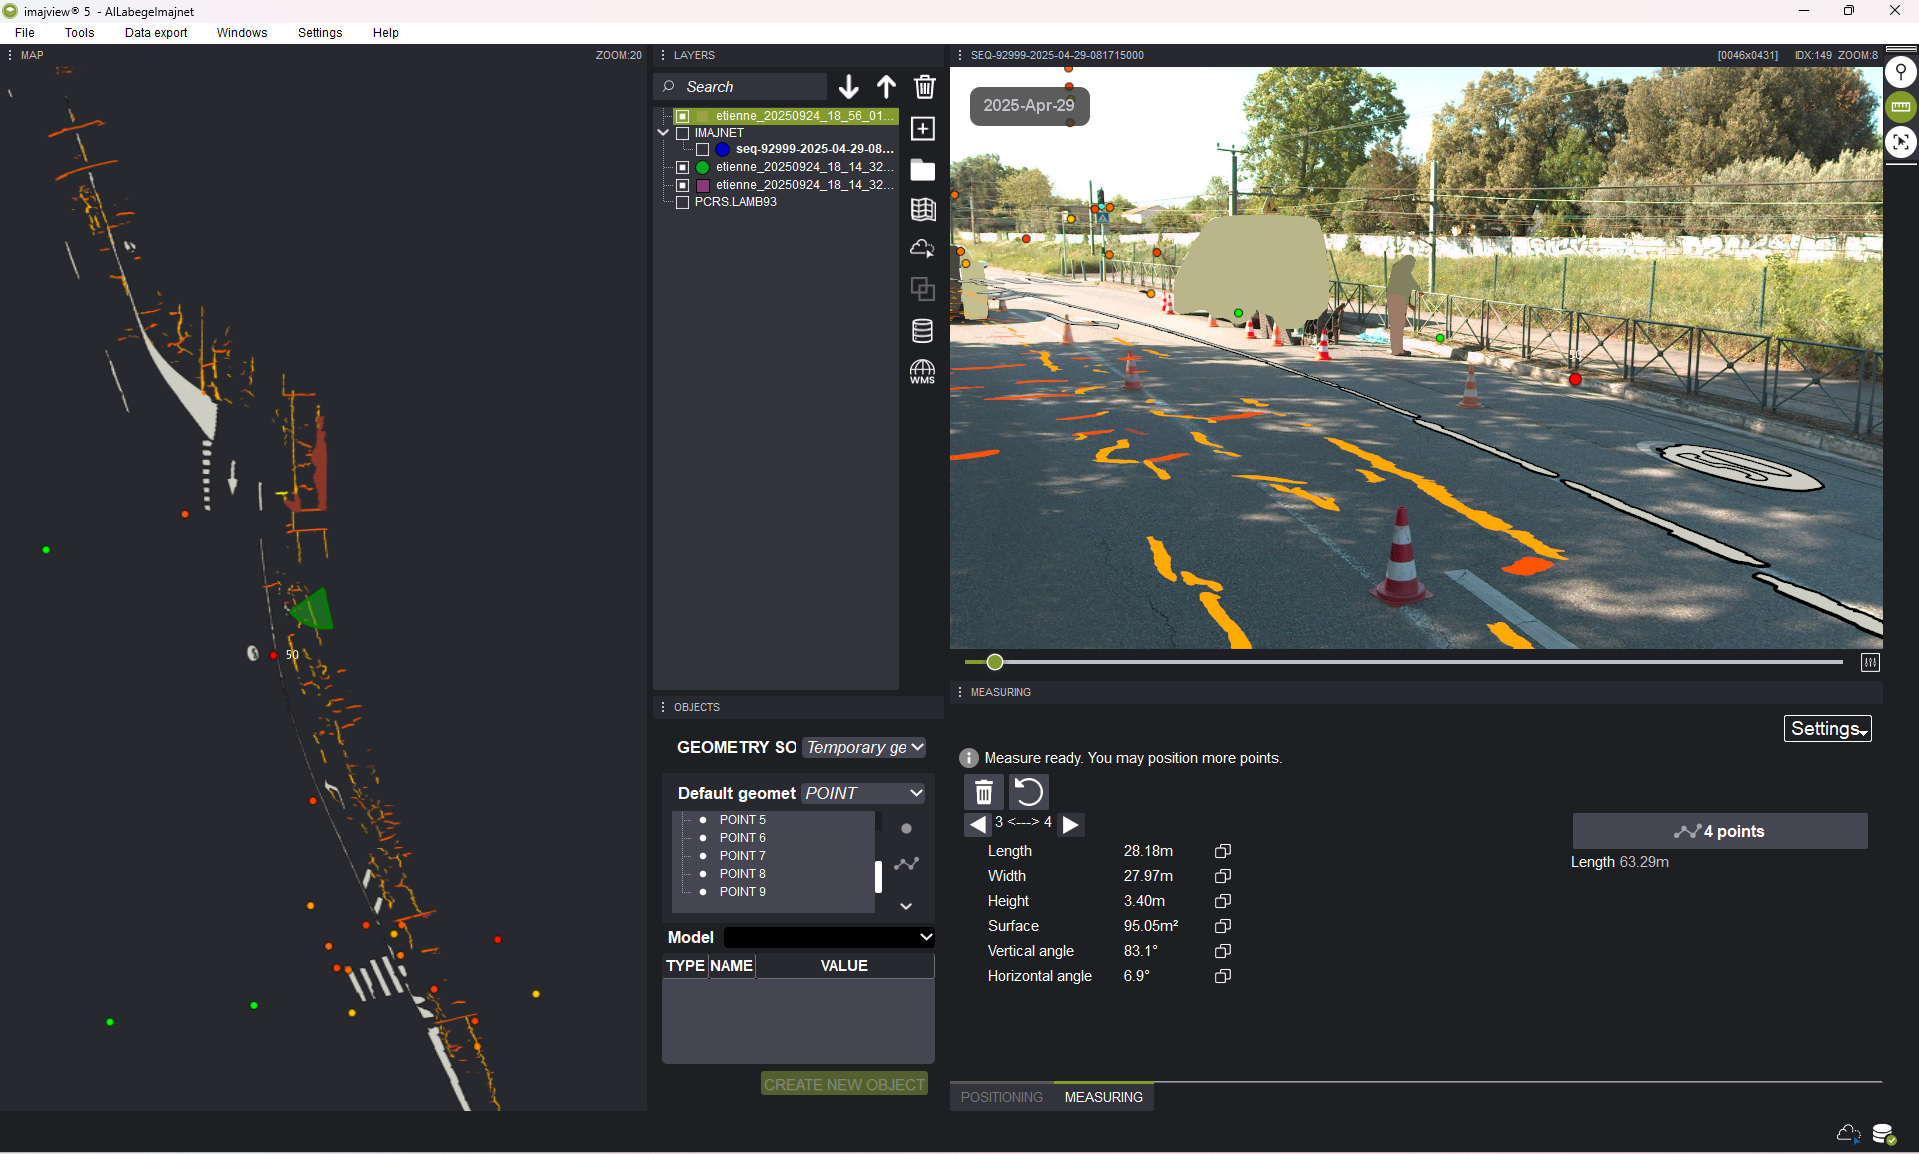Click the image sequence slider handle
The height and width of the screenshot is (1154, 1919).
tap(994, 662)
